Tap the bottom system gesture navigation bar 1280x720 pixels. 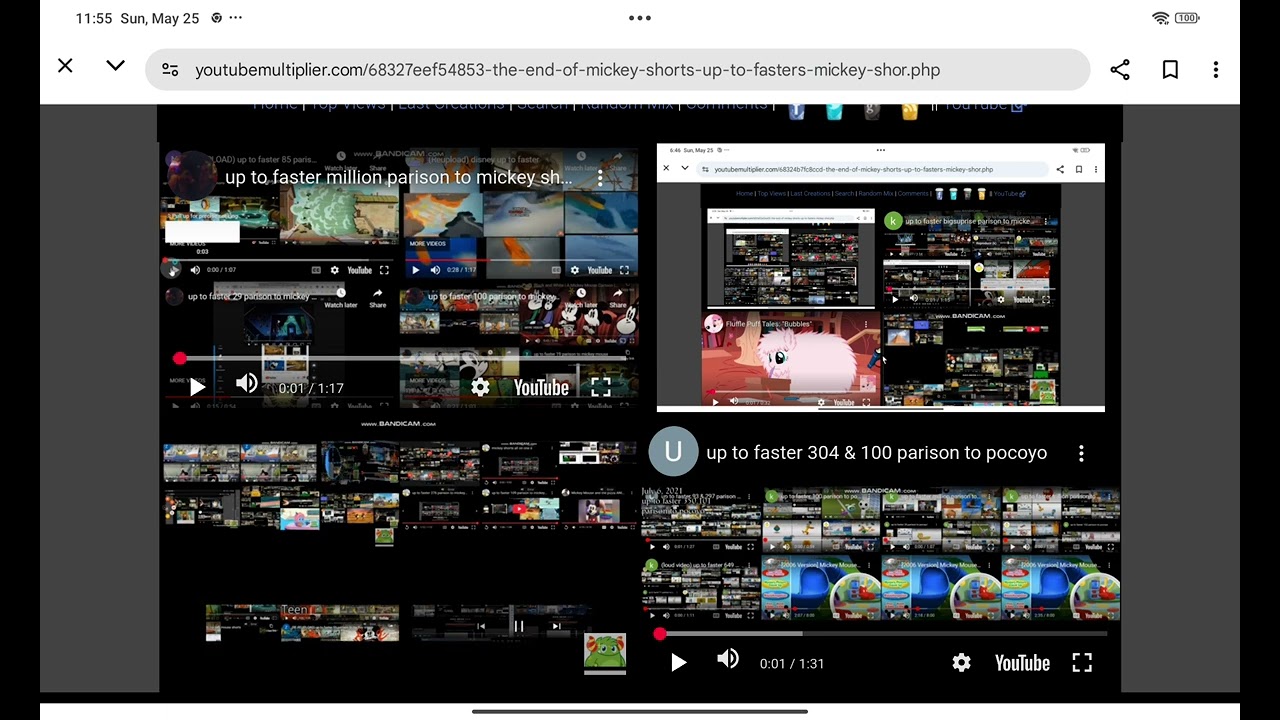[640, 711]
